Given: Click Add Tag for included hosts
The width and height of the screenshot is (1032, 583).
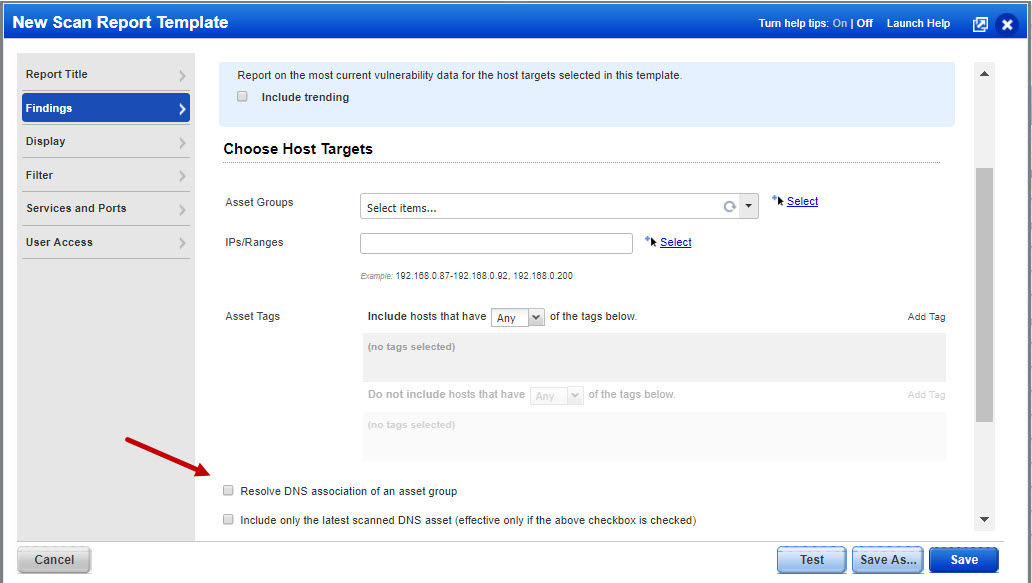Looking at the screenshot, I should 925,316.
